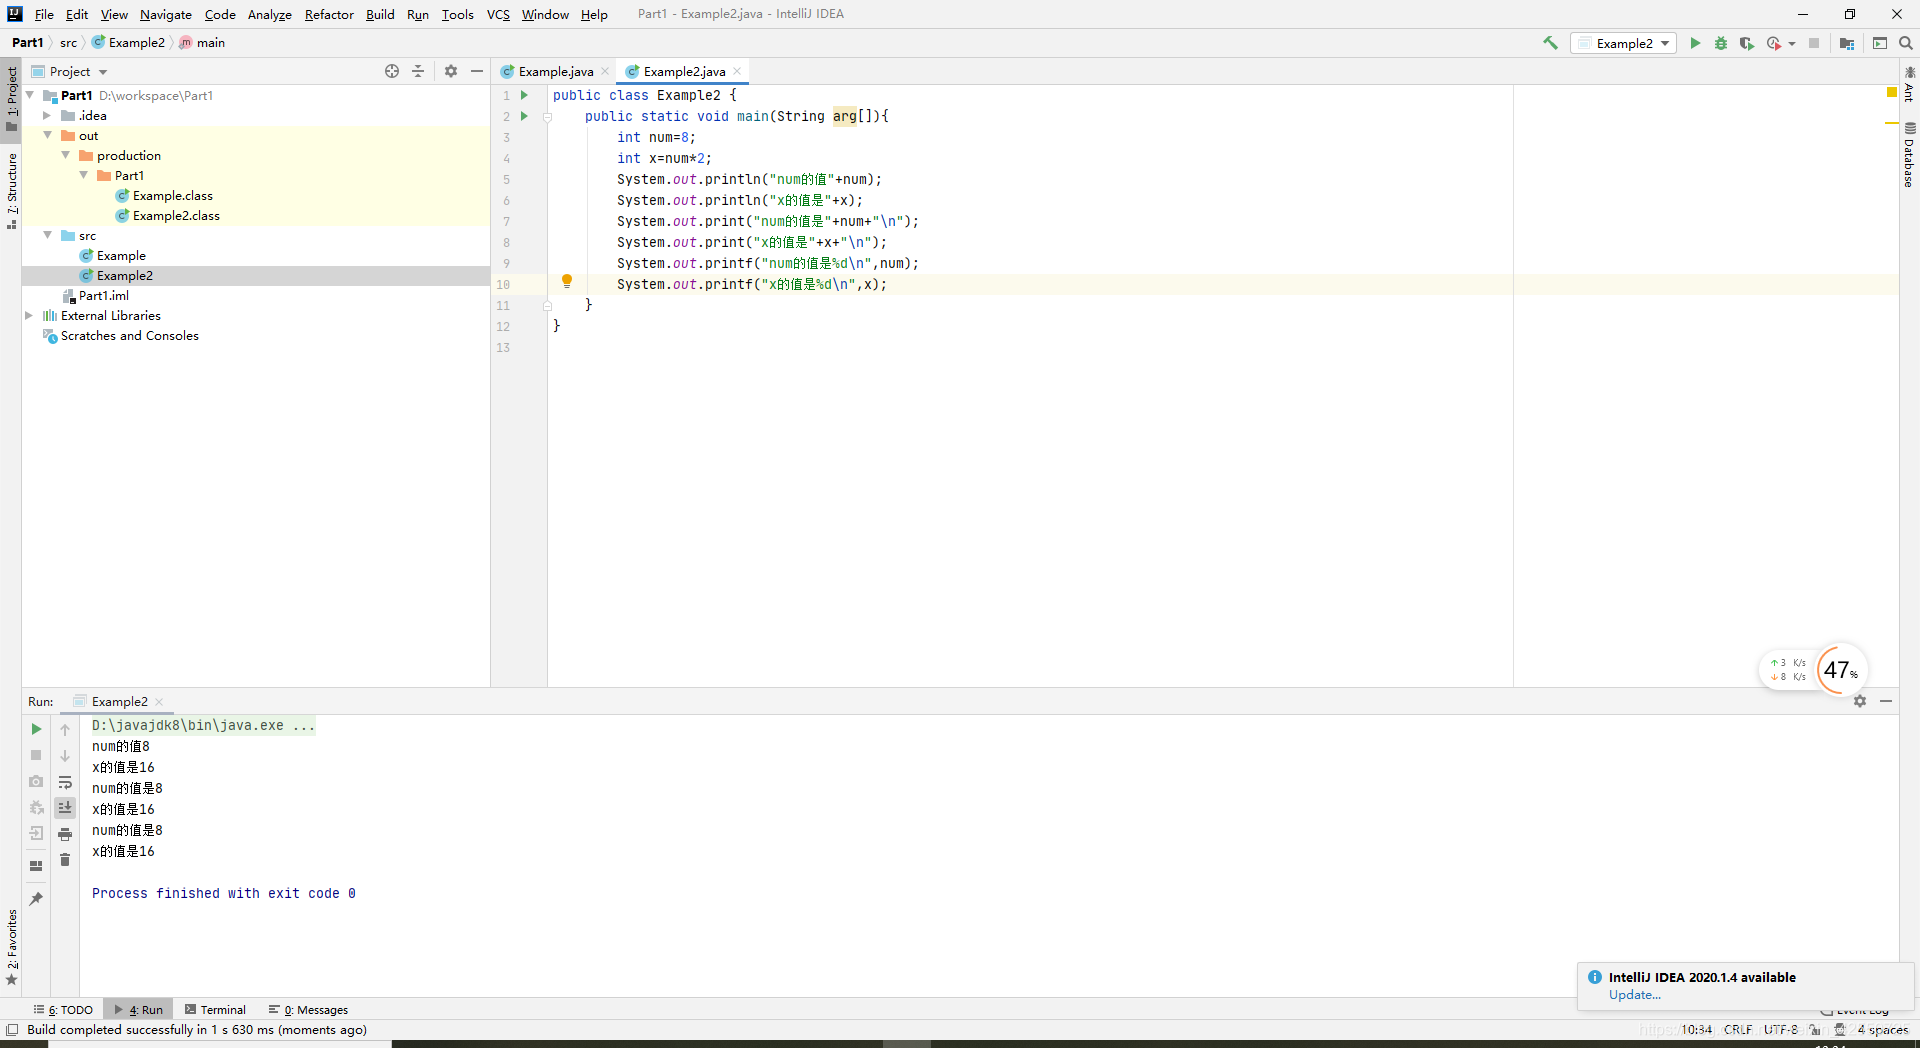Viewport: 1920px width, 1048px height.
Task: Click the Dump Threads camera icon
Action: point(36,781)
